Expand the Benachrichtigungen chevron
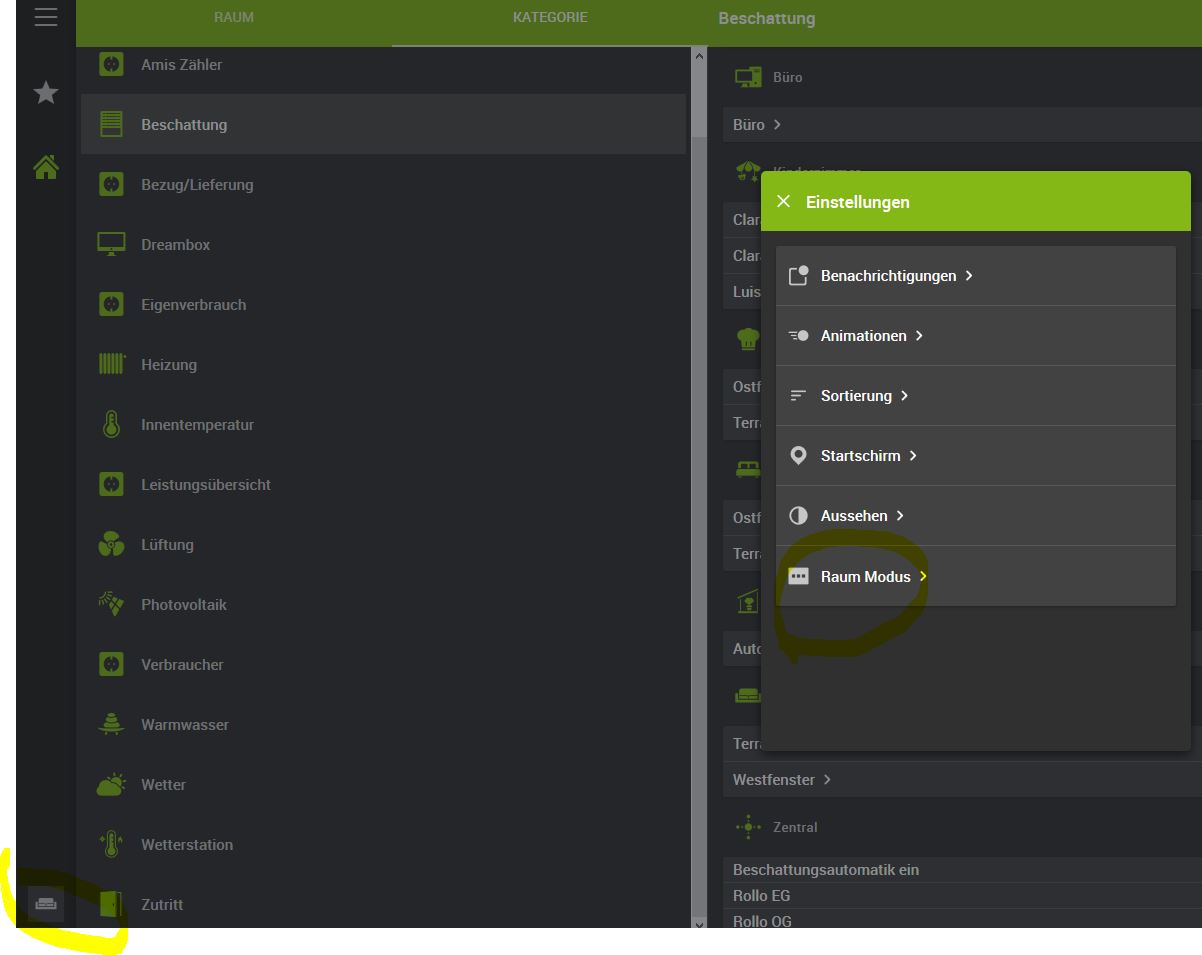 pyautogui.click(x=969, y=276)
